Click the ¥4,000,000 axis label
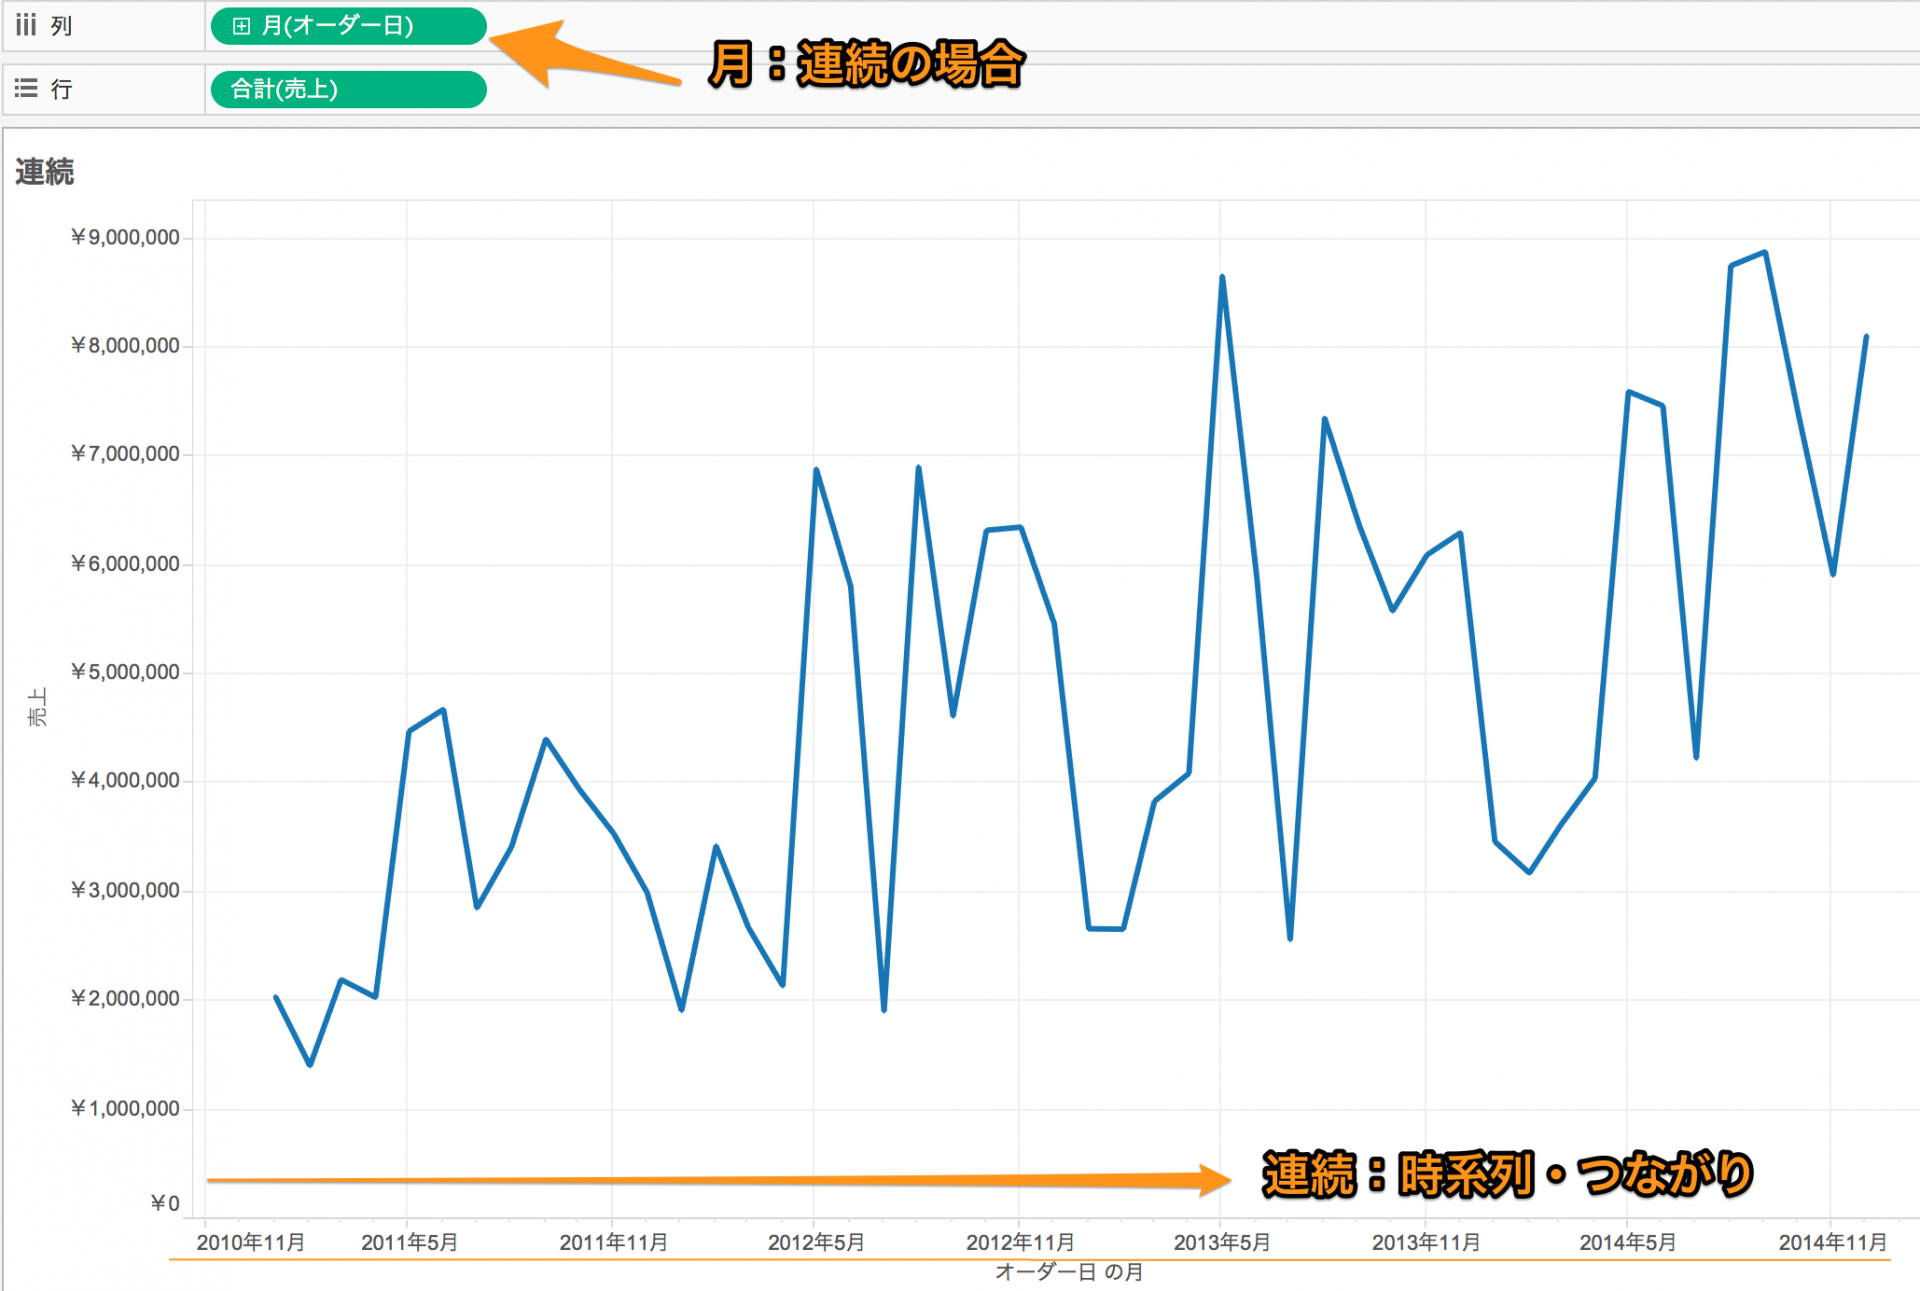This screenshot has height=1291, width=1920. [x=125, y=780]
